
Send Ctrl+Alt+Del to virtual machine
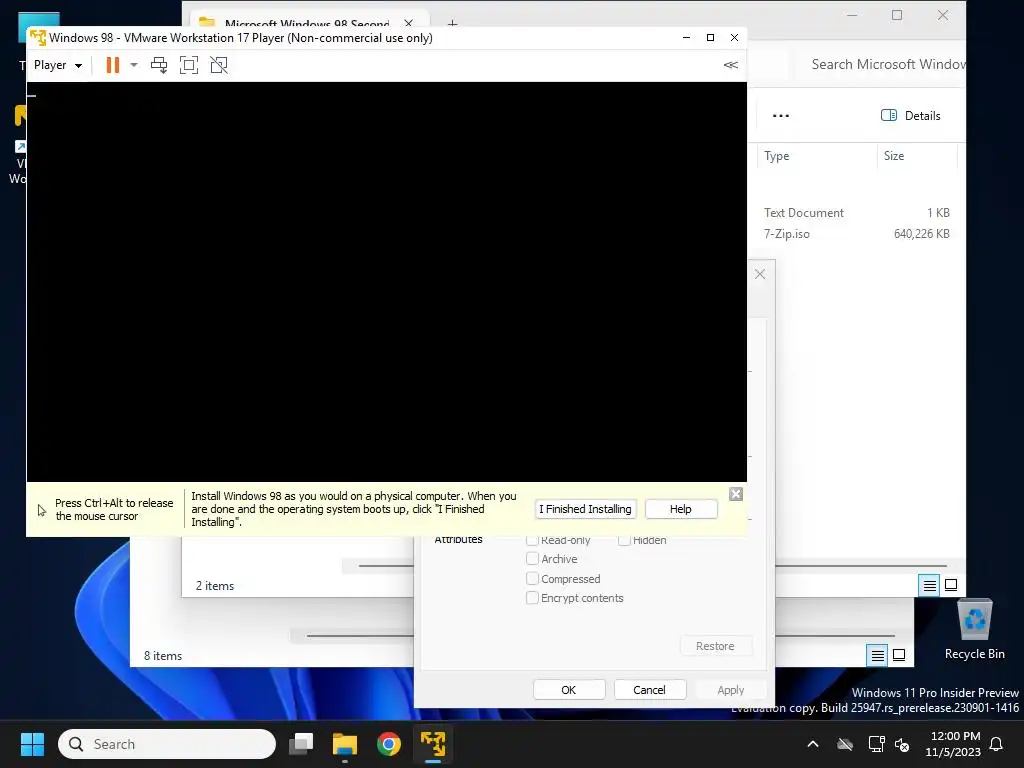tap(159, 65)
